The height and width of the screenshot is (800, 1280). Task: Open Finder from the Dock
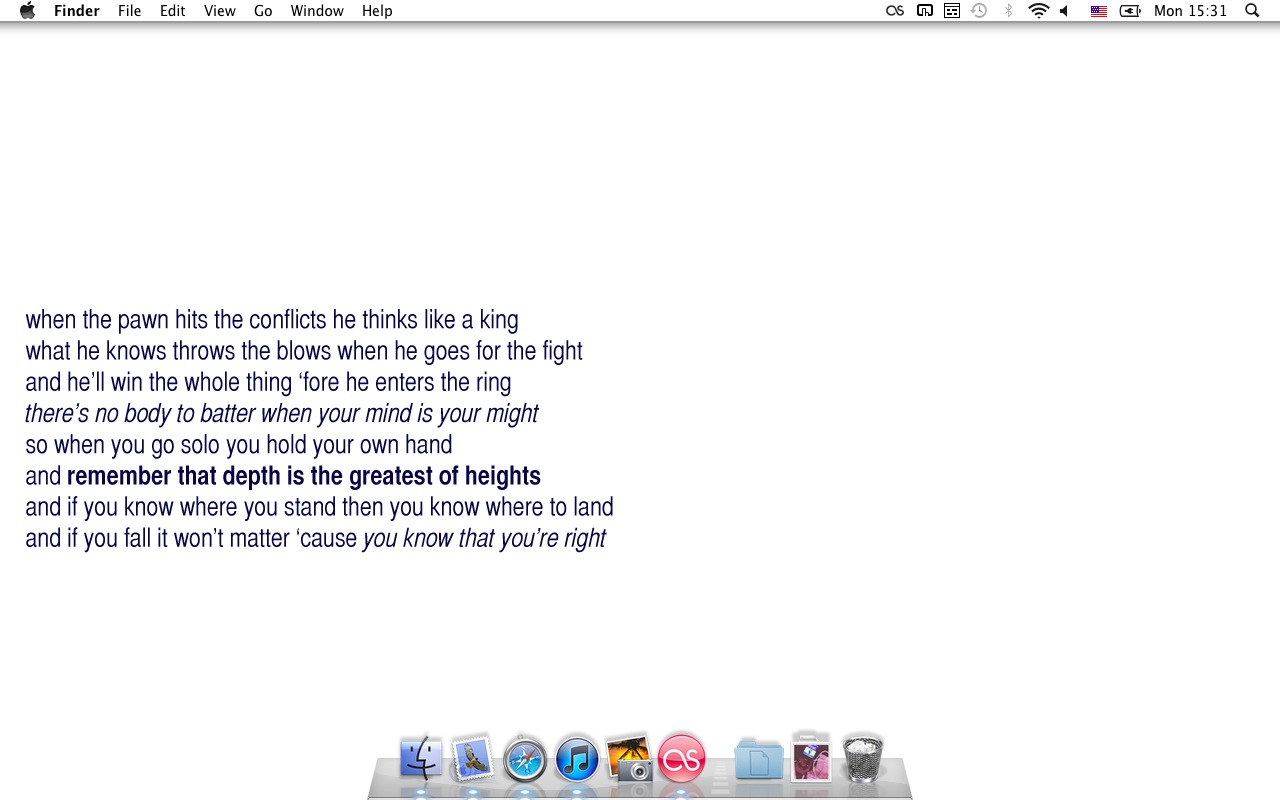421,759
